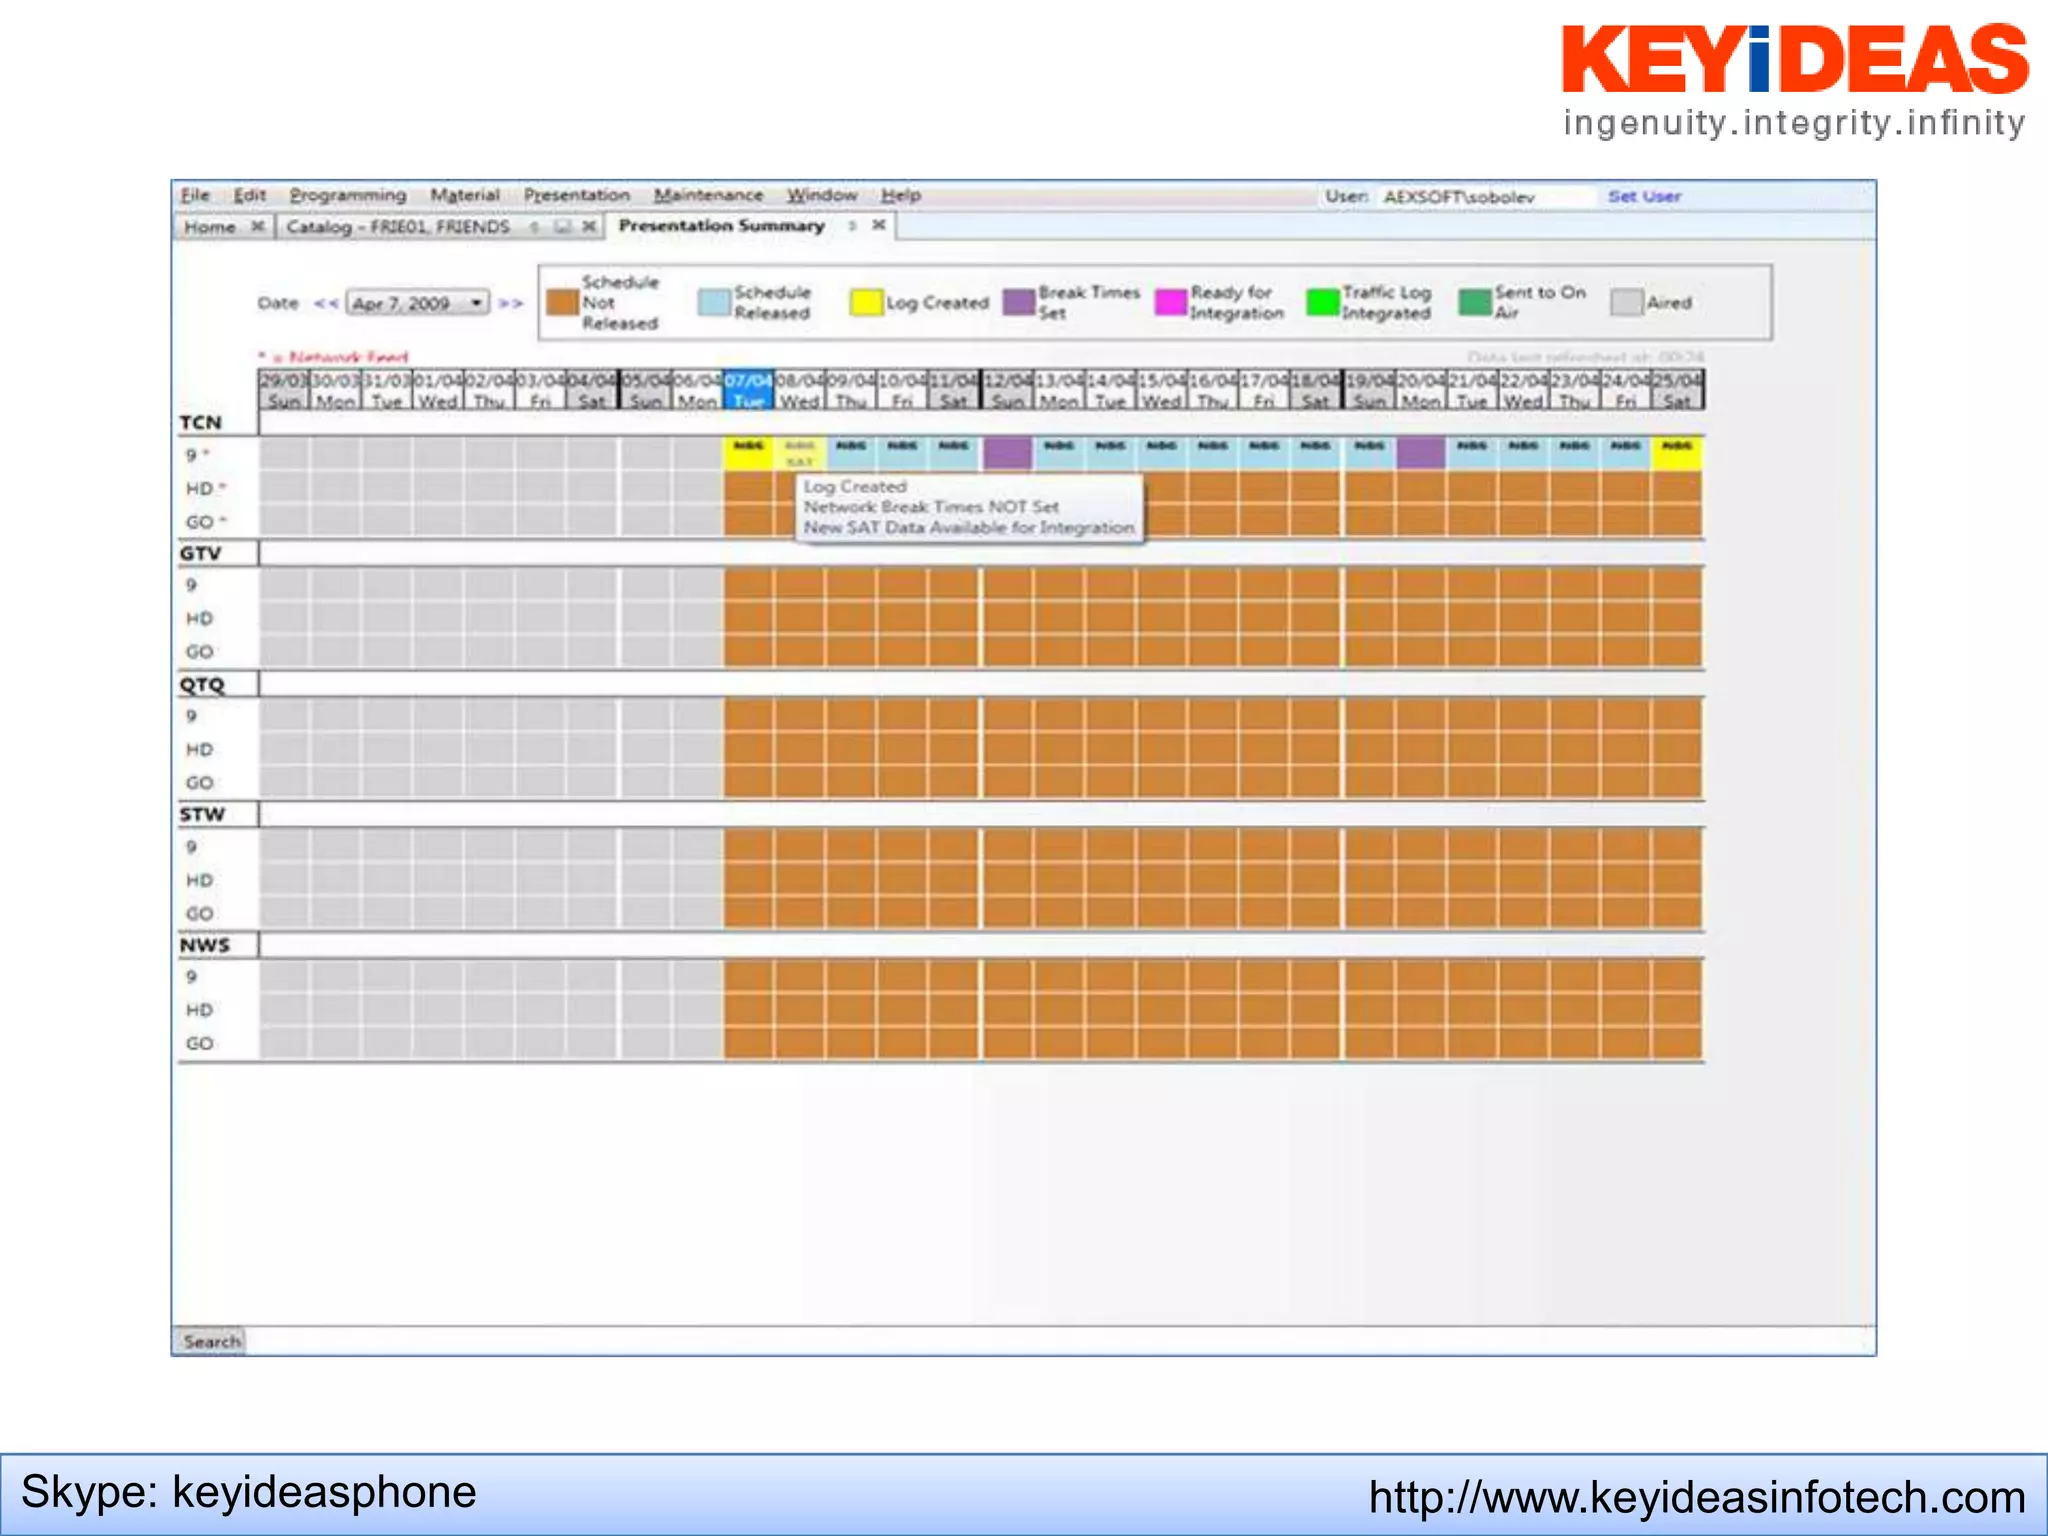Click the NWS group header

click(205, 945)
